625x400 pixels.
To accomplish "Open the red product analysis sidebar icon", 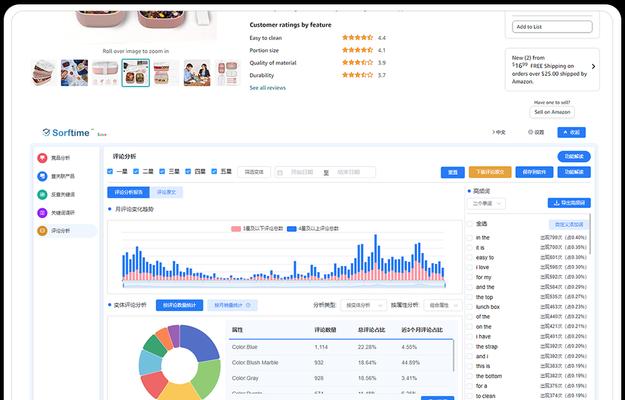I will click(x=42, y=158).
